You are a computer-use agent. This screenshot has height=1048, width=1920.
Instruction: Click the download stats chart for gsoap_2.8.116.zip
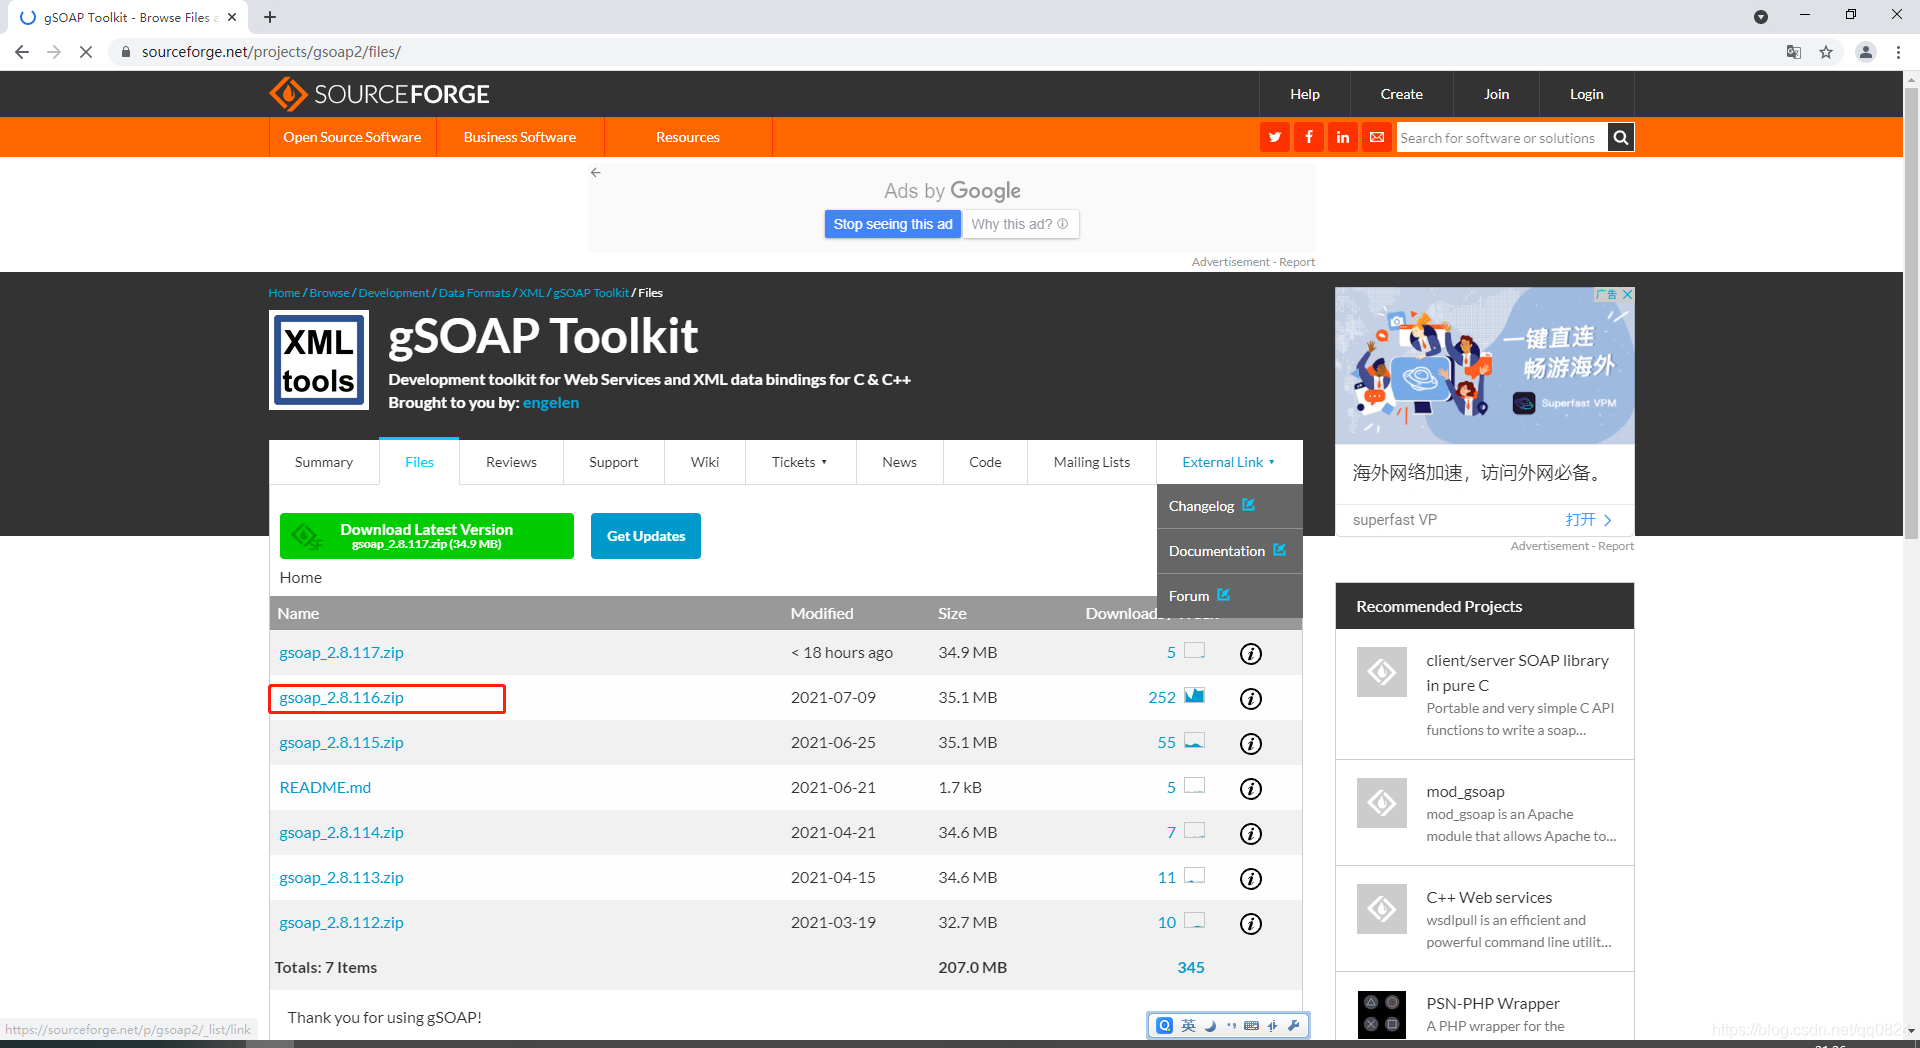tap(1196, 695)
